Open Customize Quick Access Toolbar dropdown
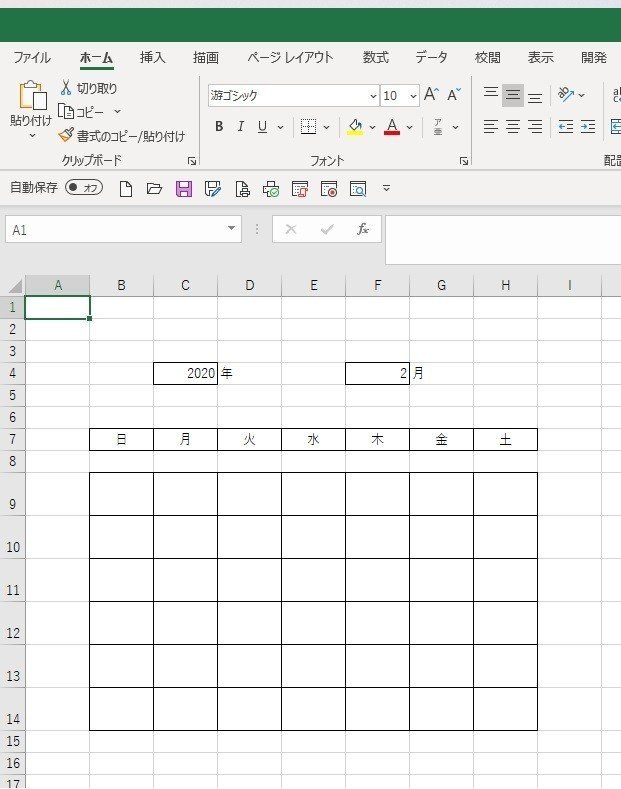 [x=386, y=188]
